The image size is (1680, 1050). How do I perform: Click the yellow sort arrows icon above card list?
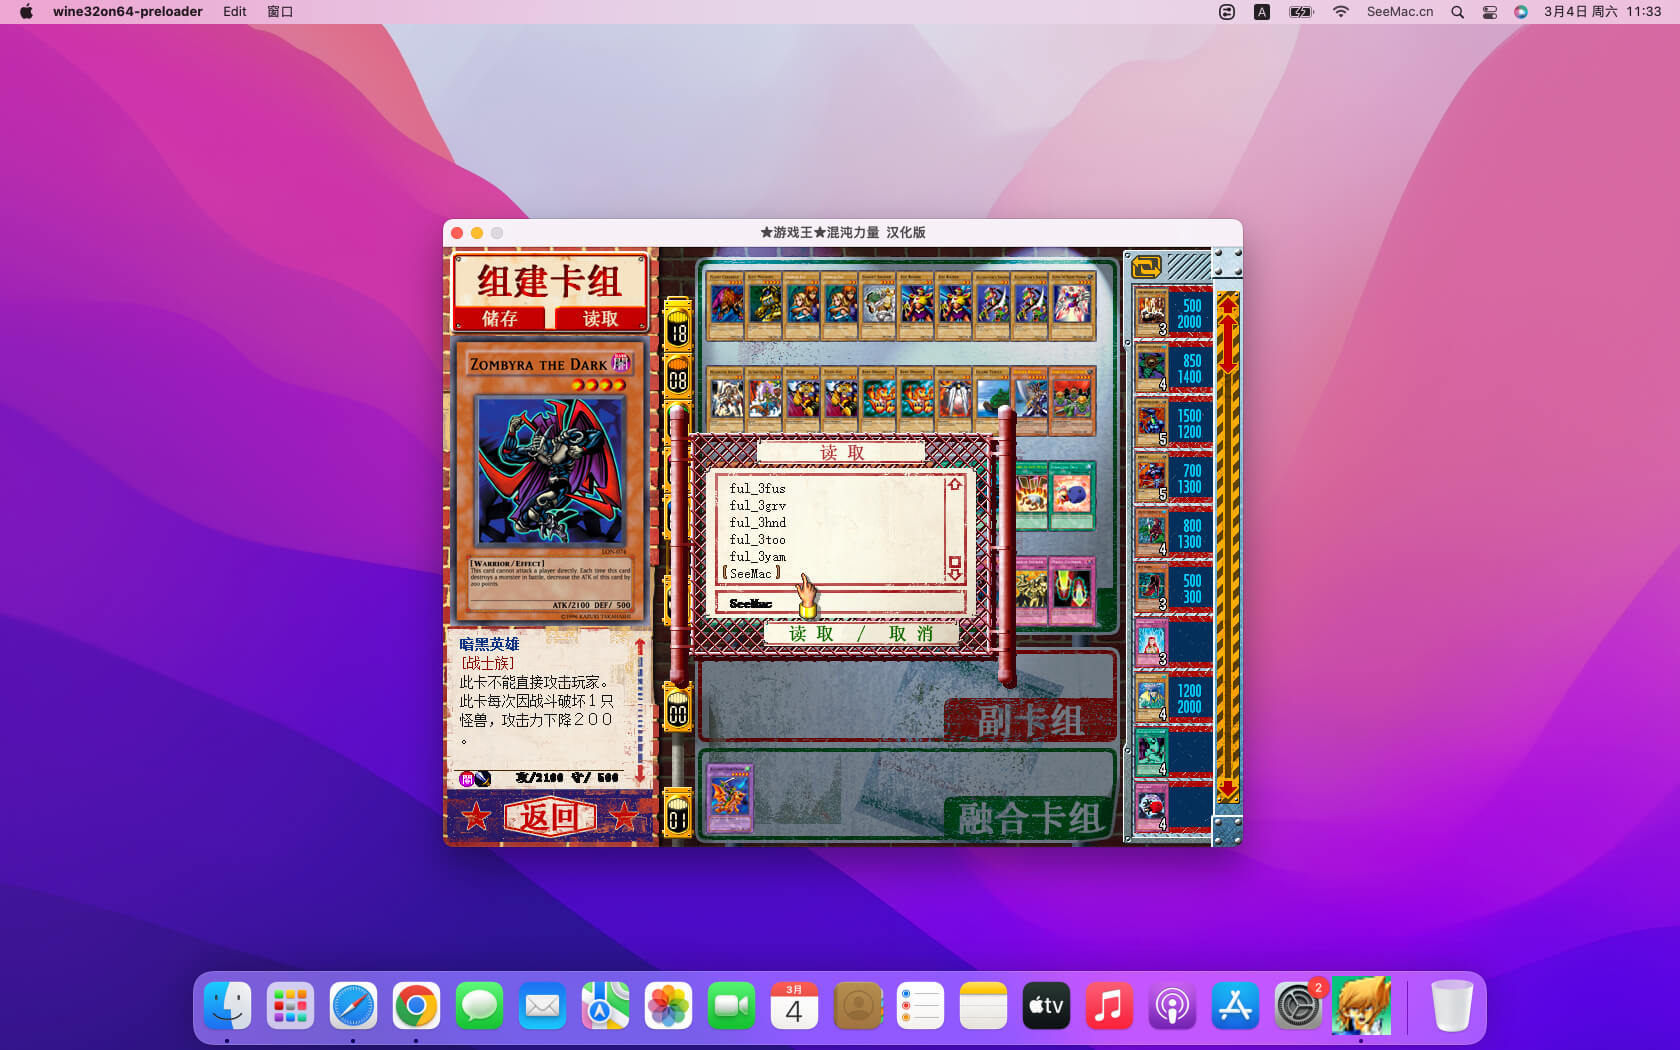coord(1146,267)
